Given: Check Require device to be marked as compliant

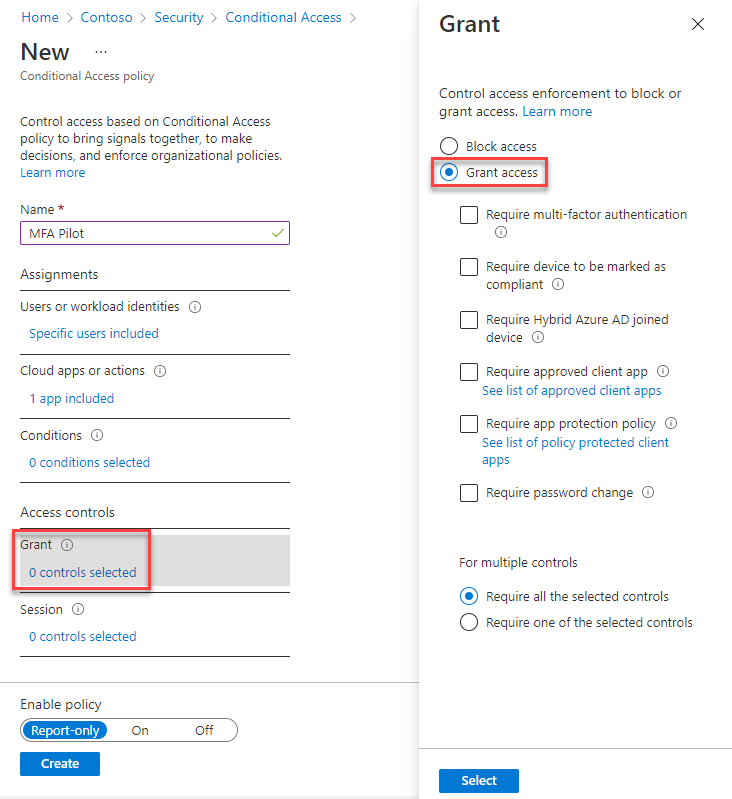Looking at the screenshot, I should point(468,267).
